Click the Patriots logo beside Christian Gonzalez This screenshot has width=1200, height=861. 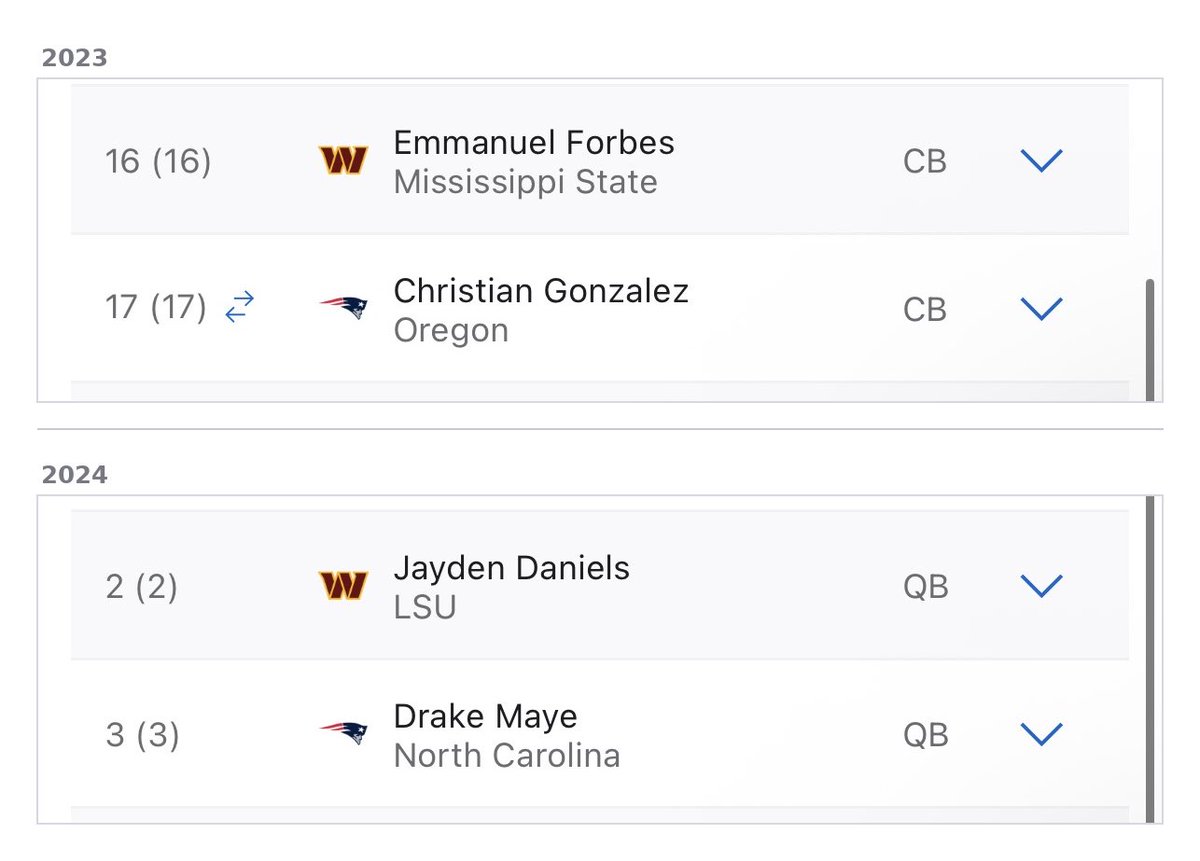(x=343, y=307)
